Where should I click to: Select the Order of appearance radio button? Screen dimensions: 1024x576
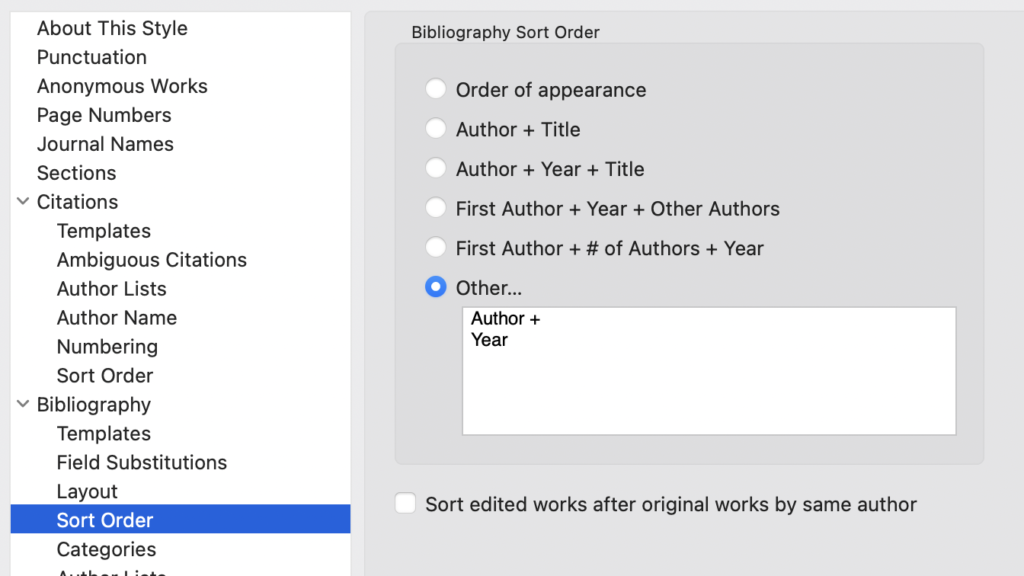coord(436,89)
